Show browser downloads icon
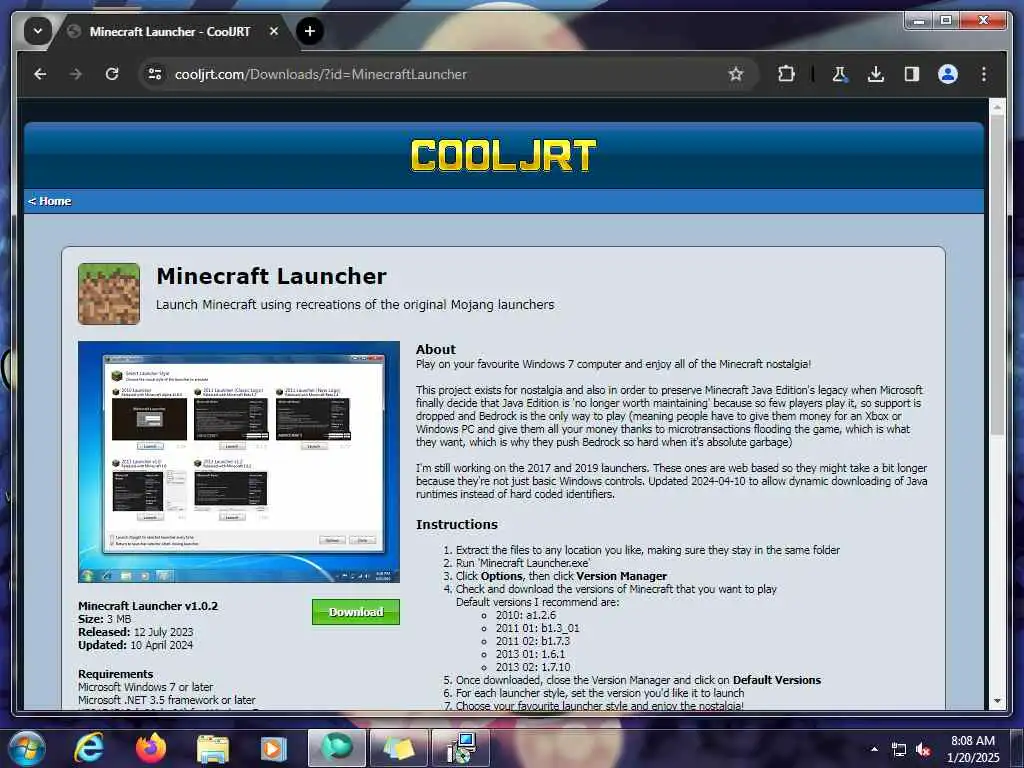This screenshot has width=1024, height=768. pos(876,74)
